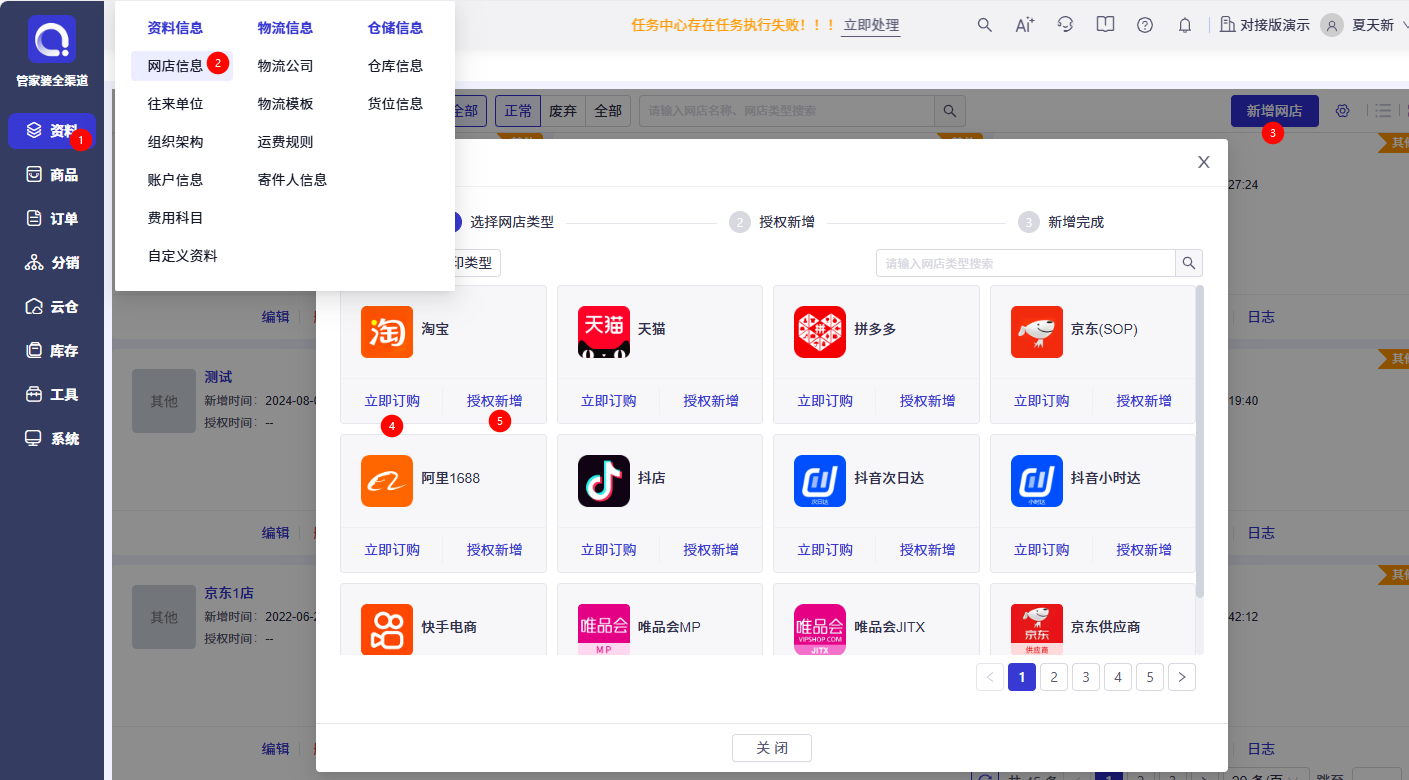This screenshot has width=1409, height=780.
Task: Open customer service headset icon
Action: [1065, 25]
